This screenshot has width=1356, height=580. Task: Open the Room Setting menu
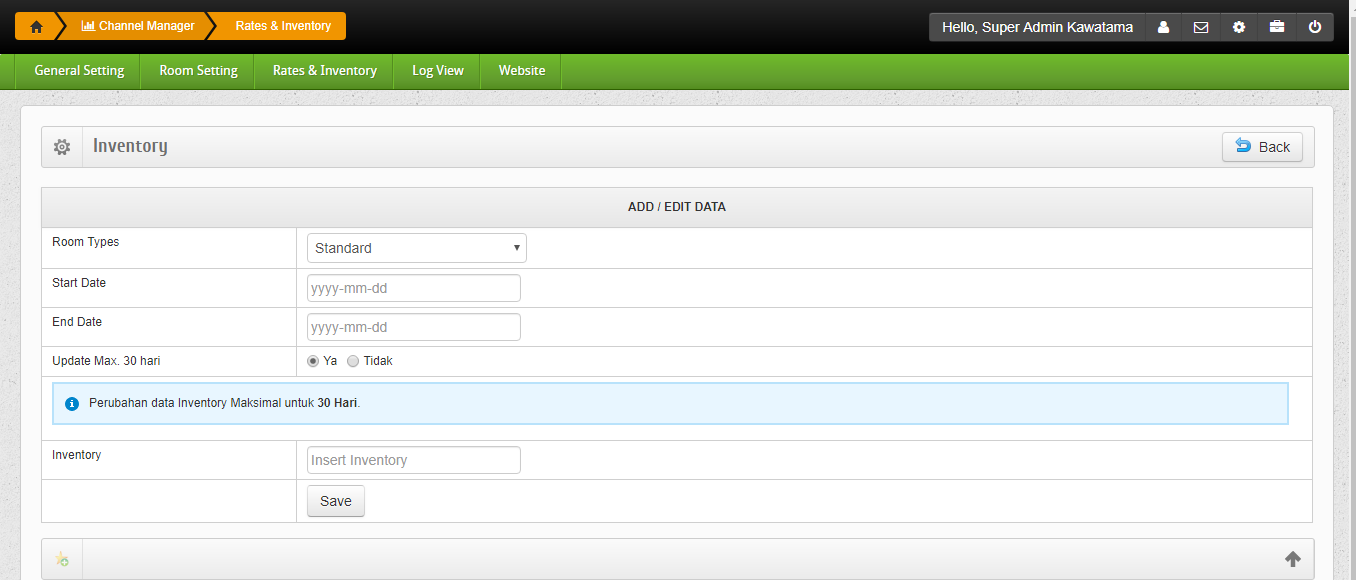[x=198, y=71]
